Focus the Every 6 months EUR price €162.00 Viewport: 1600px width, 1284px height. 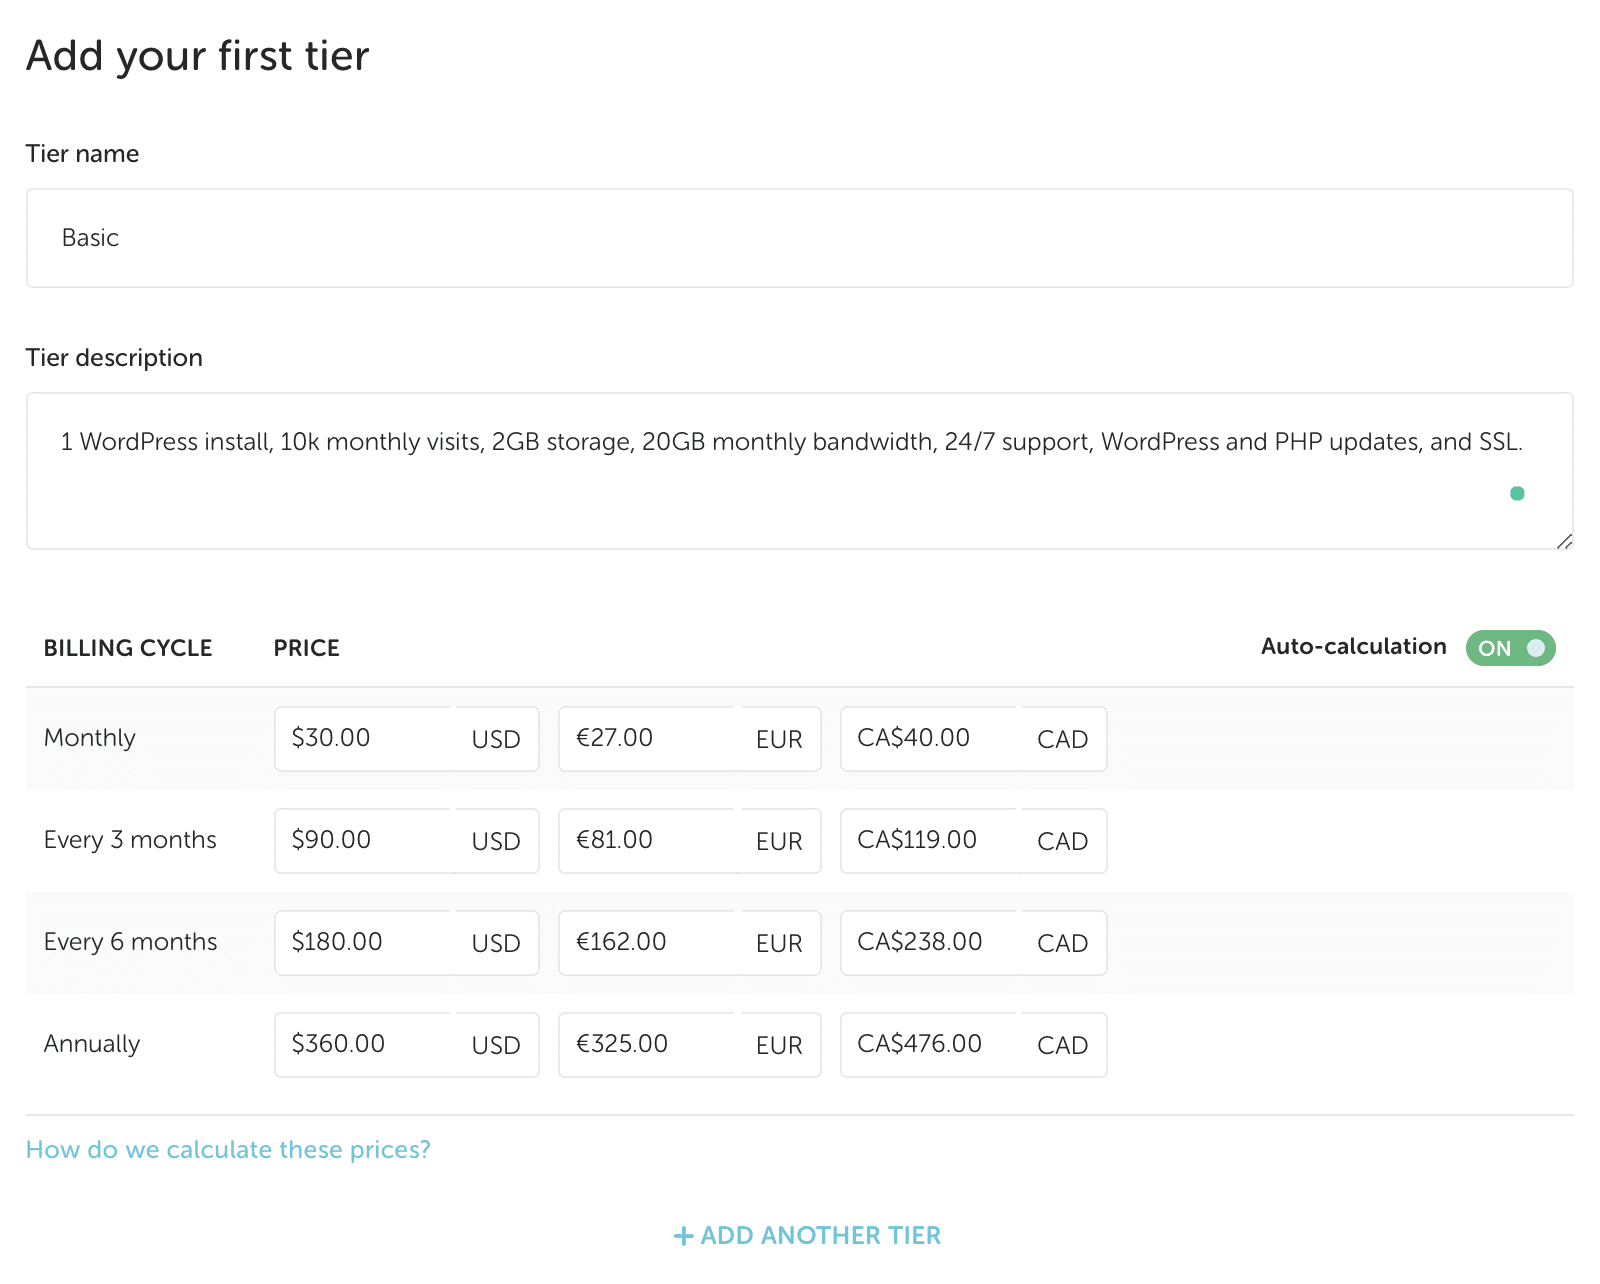tap(648, 943)
